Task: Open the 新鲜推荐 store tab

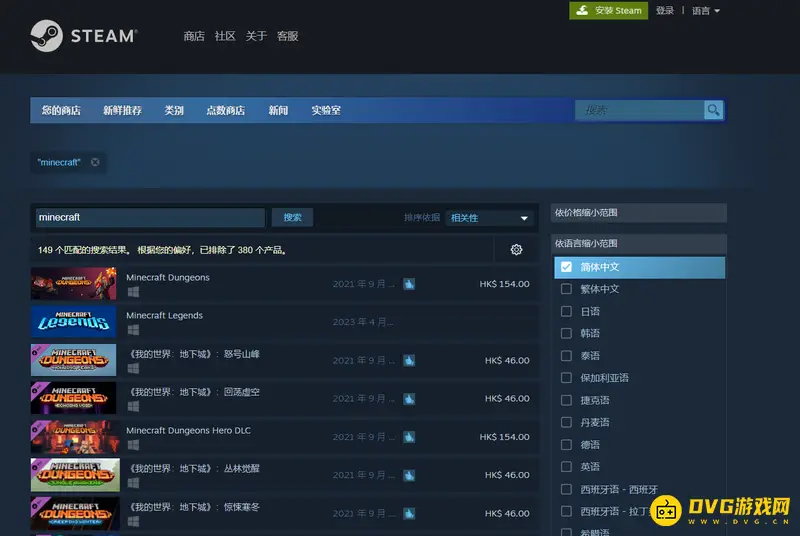Action: tap(122, 110)
